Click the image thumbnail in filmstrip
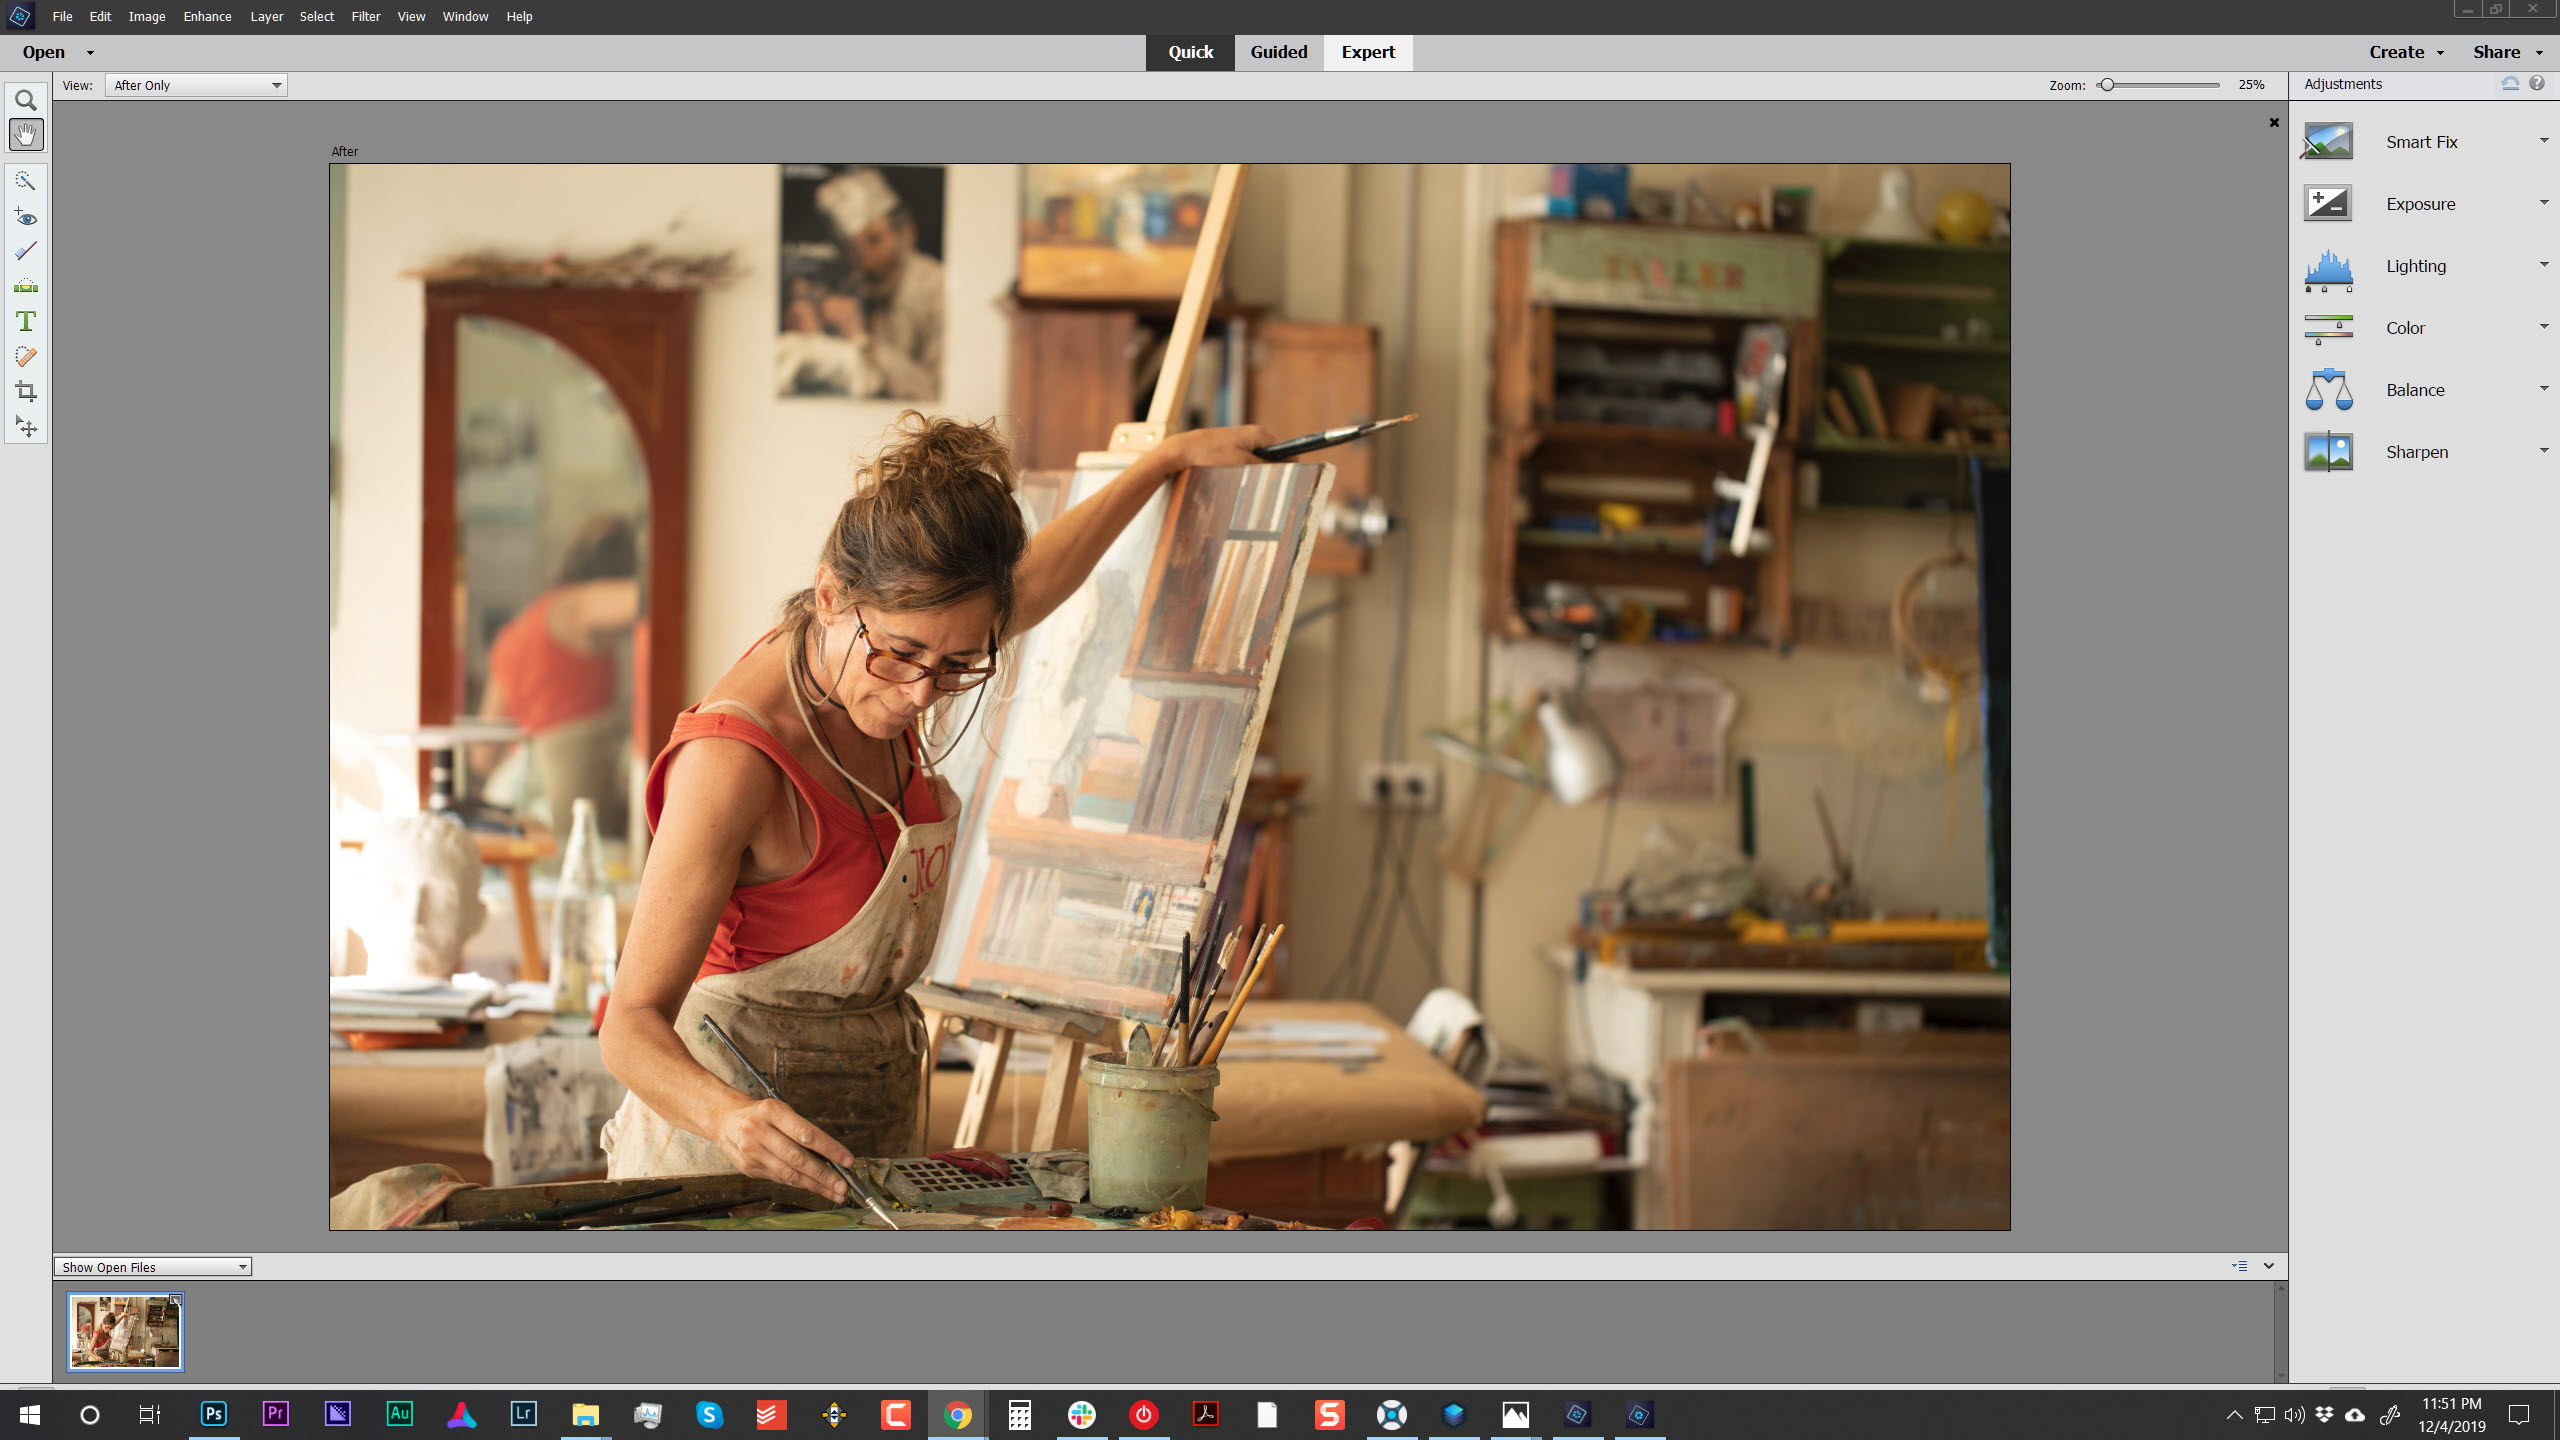The width and height of the screenshot is (2560, 1440). [125, 1329]
